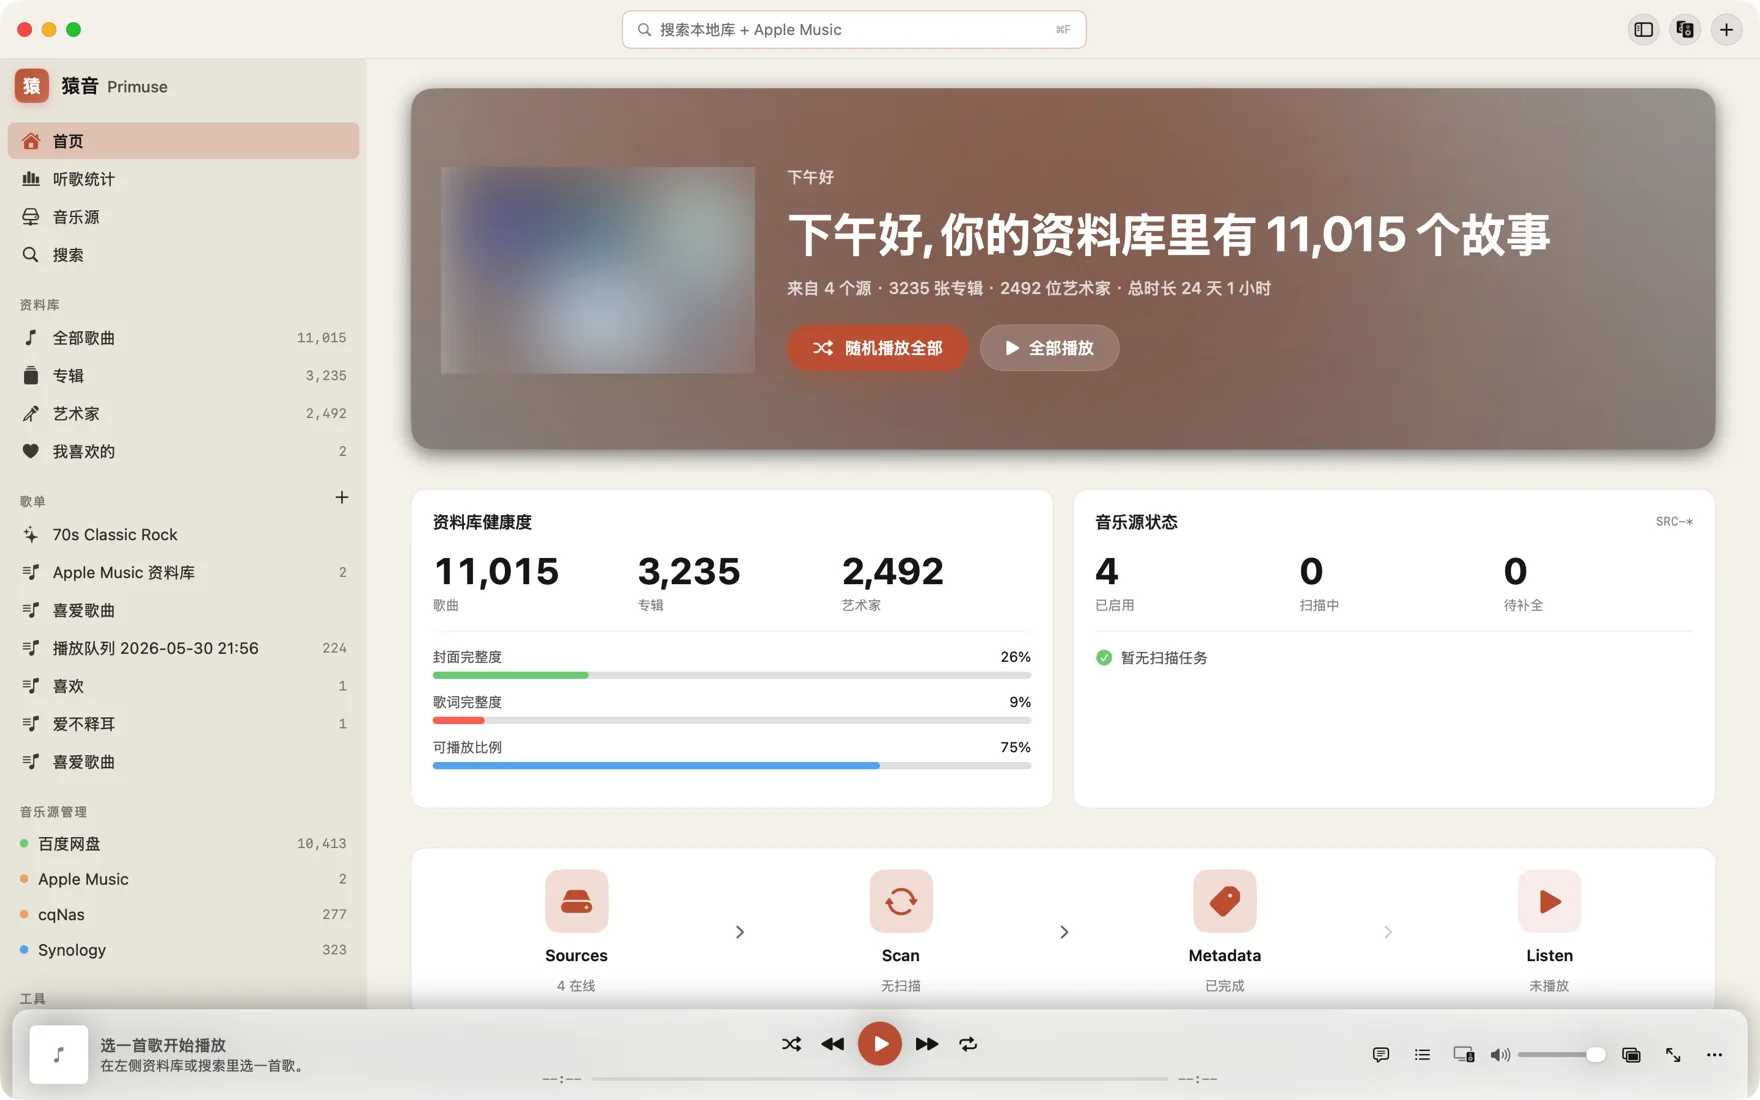Click 随机播放全部 shuffle all button
The height and width of the screenshot is (1100, 1760).
(878, 348)
